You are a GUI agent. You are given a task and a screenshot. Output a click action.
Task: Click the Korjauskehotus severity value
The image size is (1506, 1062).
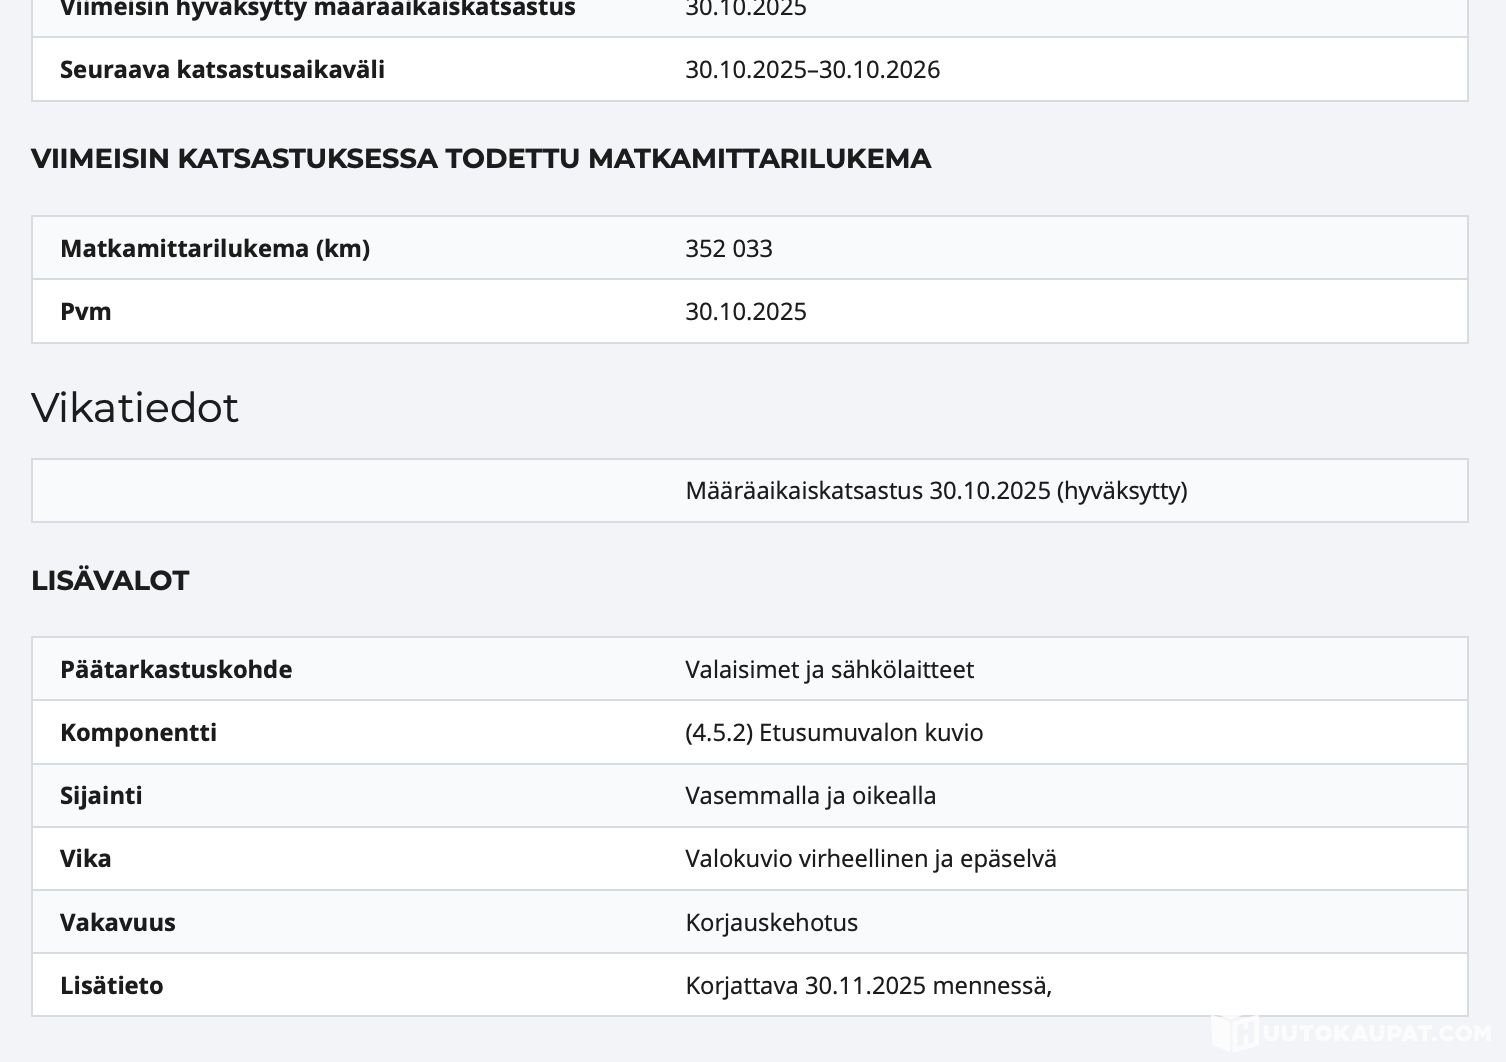click(x=771, y=922)
